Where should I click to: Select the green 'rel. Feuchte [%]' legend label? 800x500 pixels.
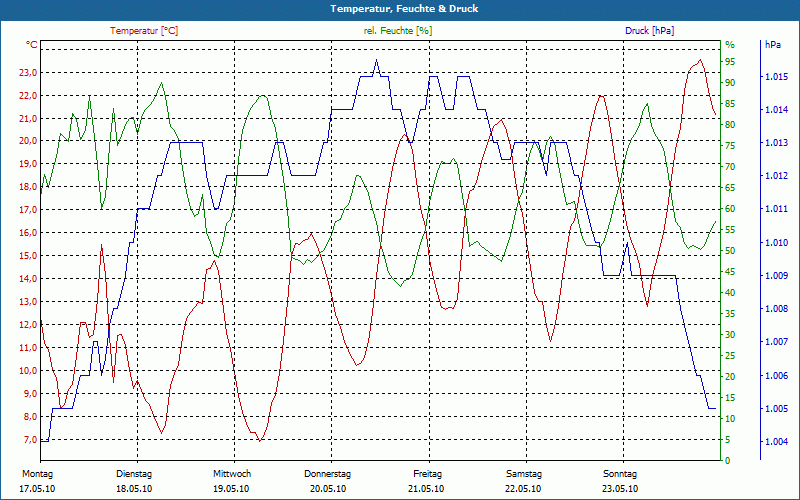coord(397,31)
